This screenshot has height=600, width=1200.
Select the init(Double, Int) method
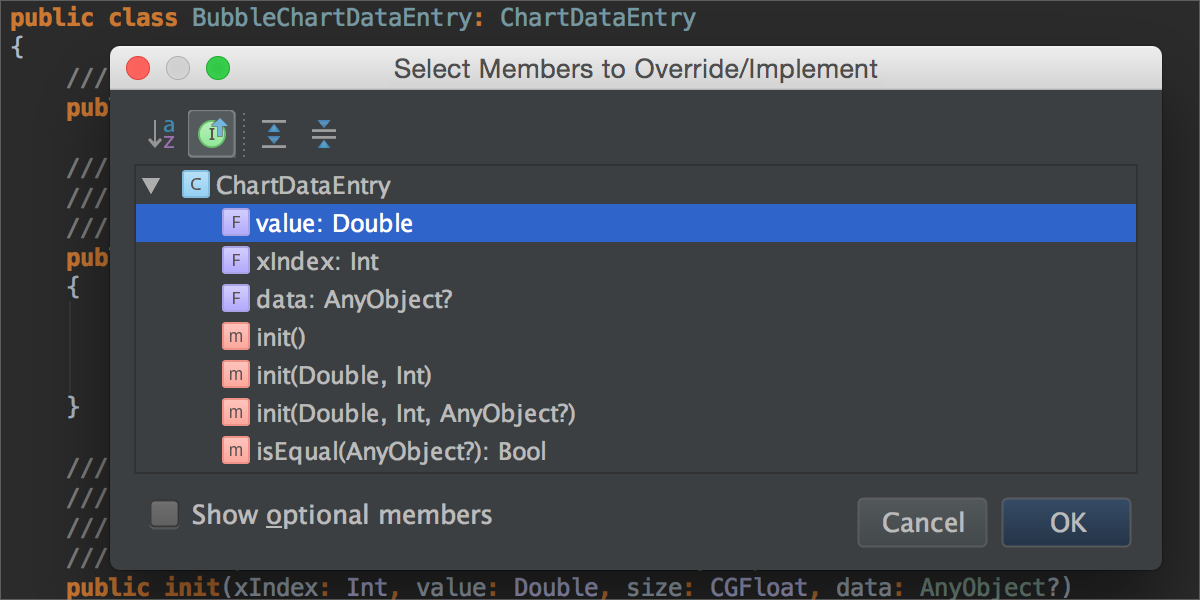click(343, 376)
